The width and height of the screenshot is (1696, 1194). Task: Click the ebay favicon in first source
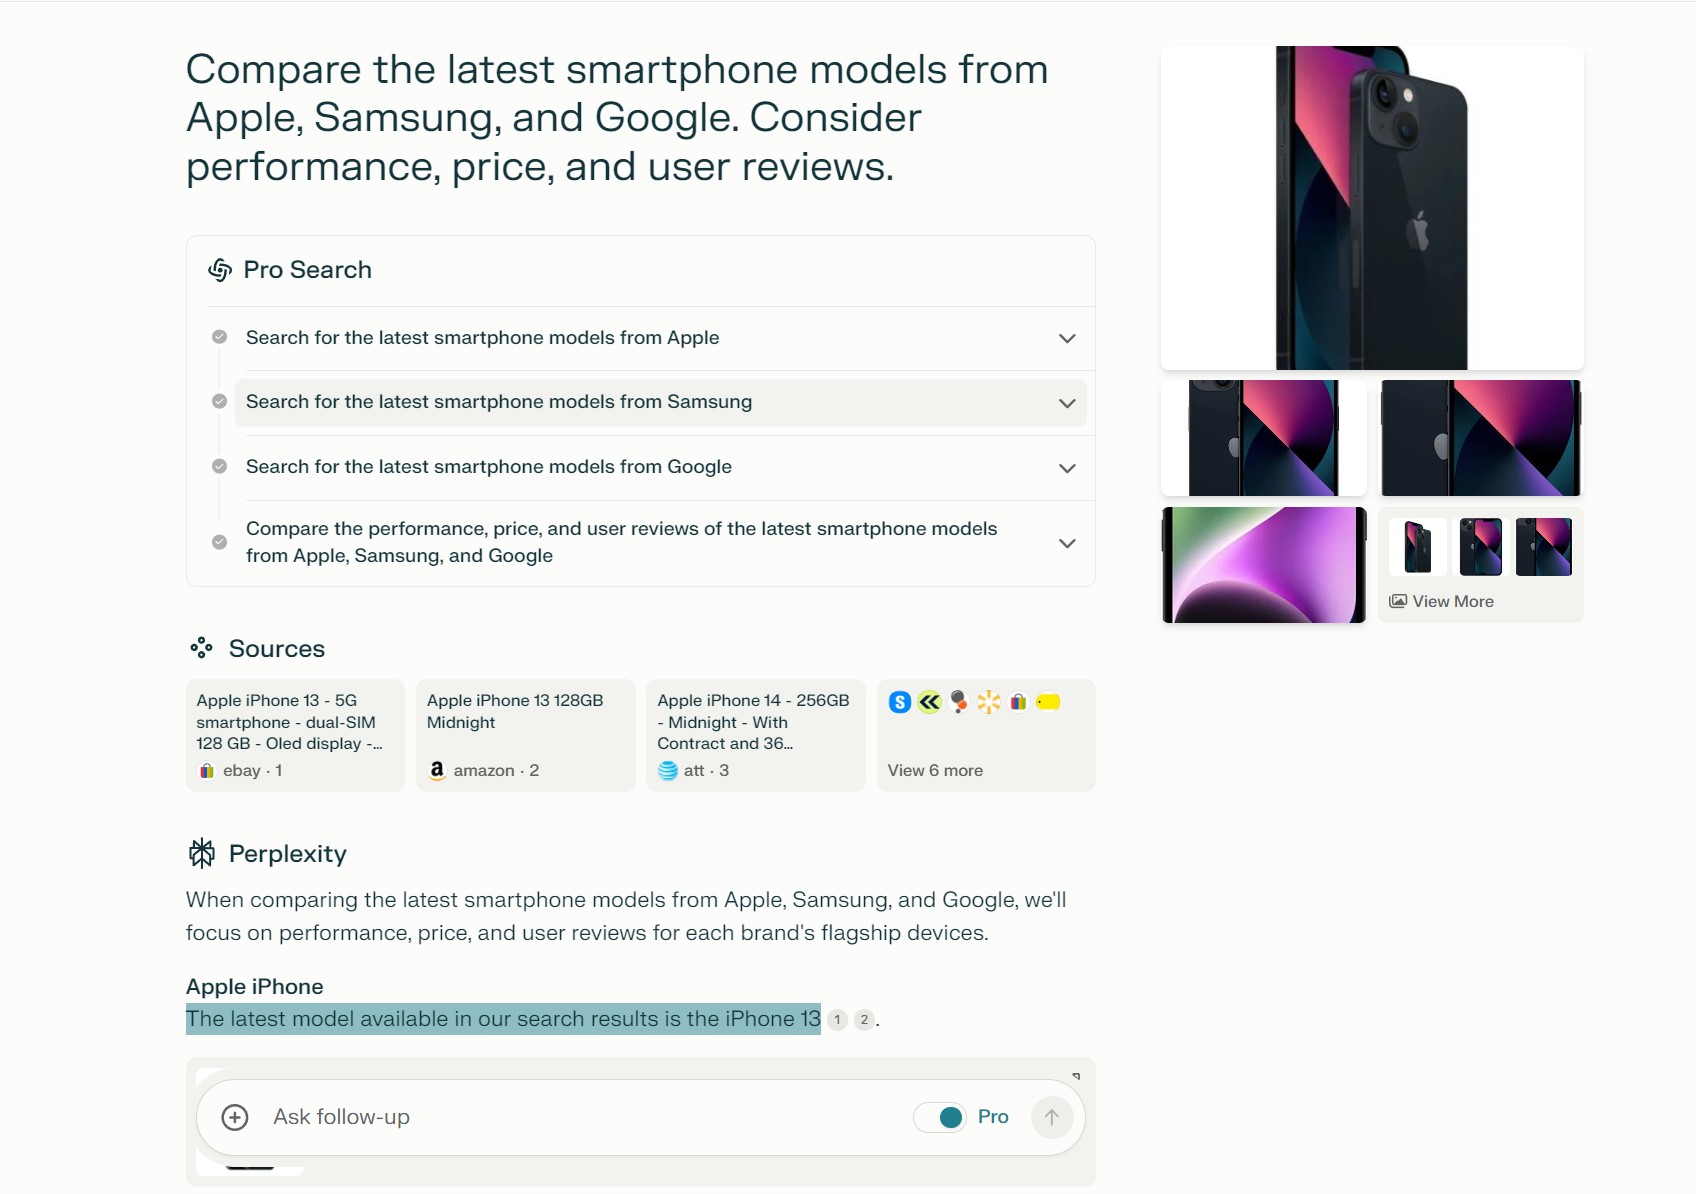pyautogui.click(x=207, y=770)
